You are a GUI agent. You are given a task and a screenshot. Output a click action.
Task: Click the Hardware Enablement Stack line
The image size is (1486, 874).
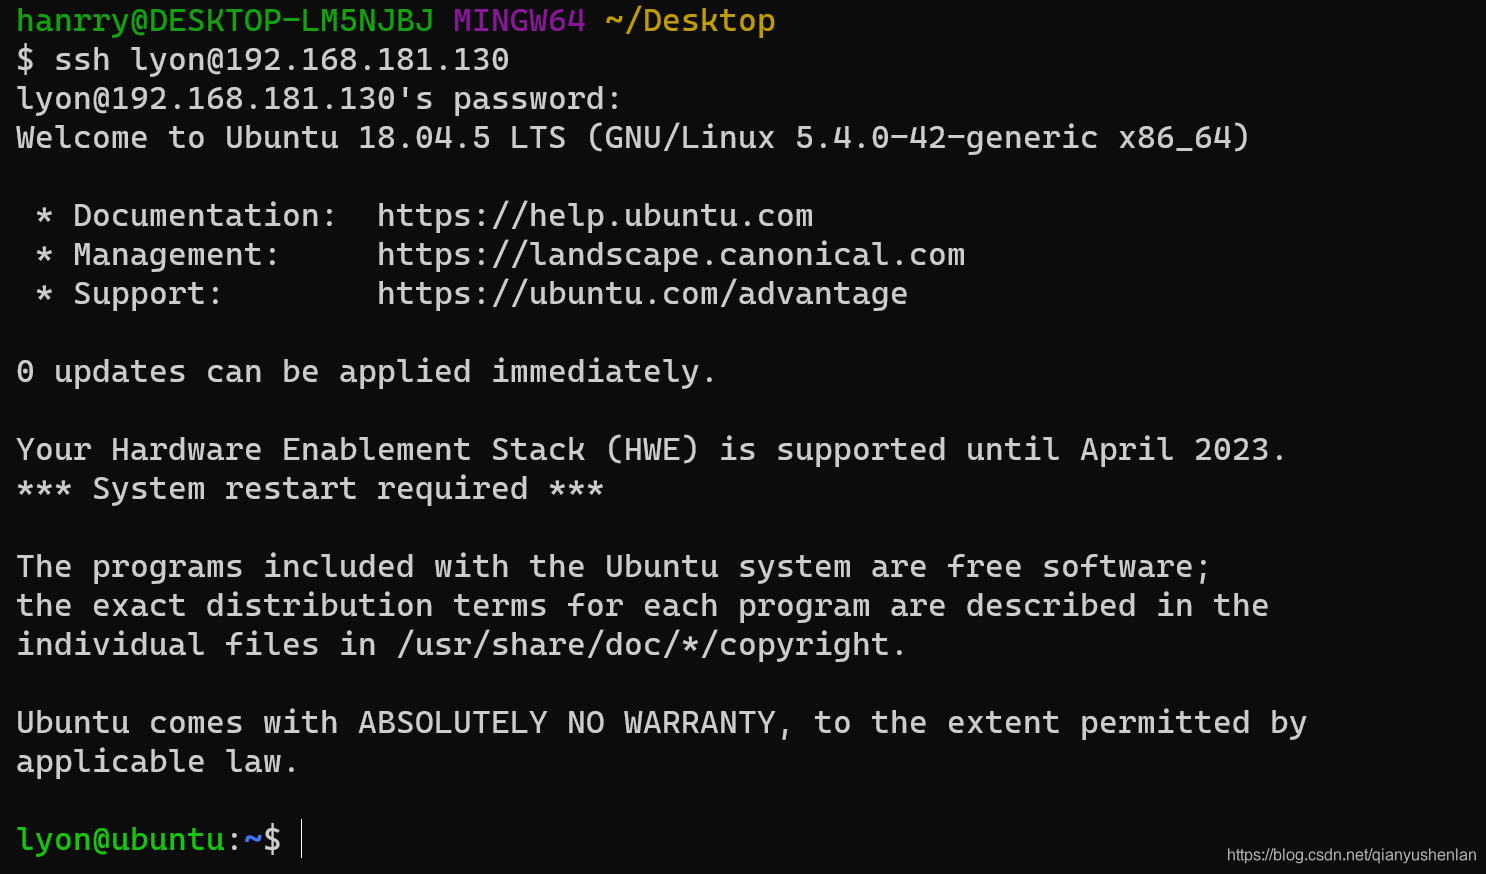(651, 450)
